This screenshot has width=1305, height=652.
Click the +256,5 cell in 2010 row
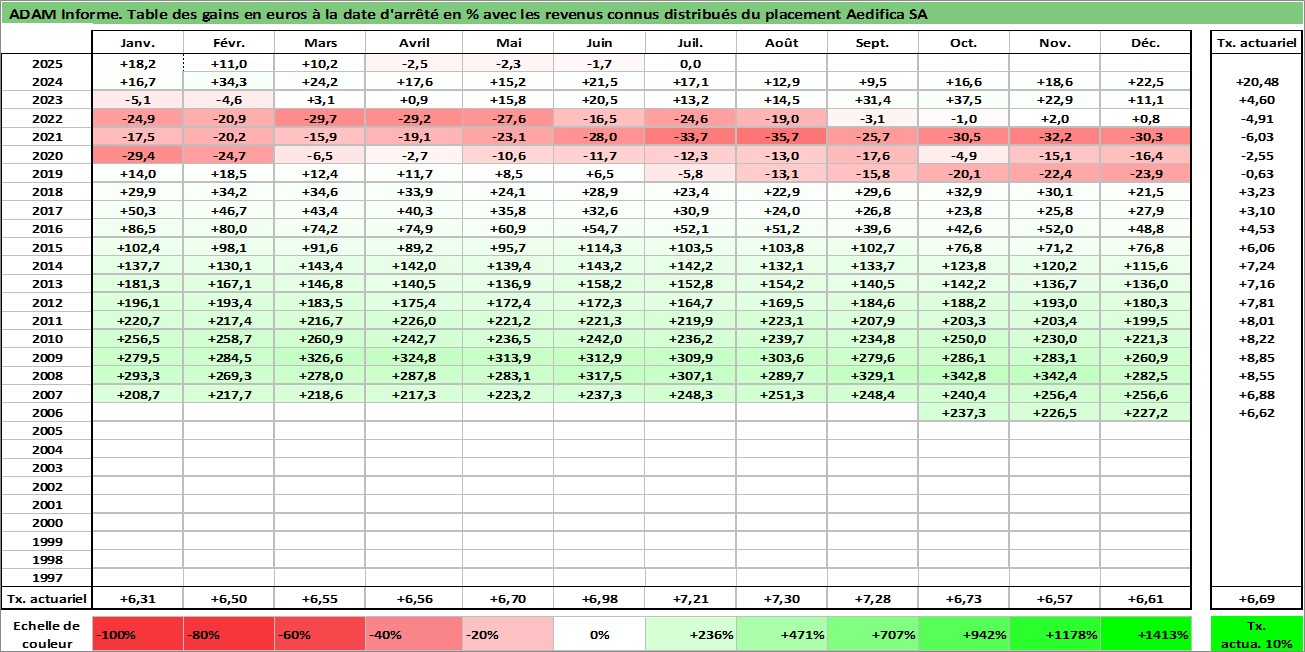(137, 339)
